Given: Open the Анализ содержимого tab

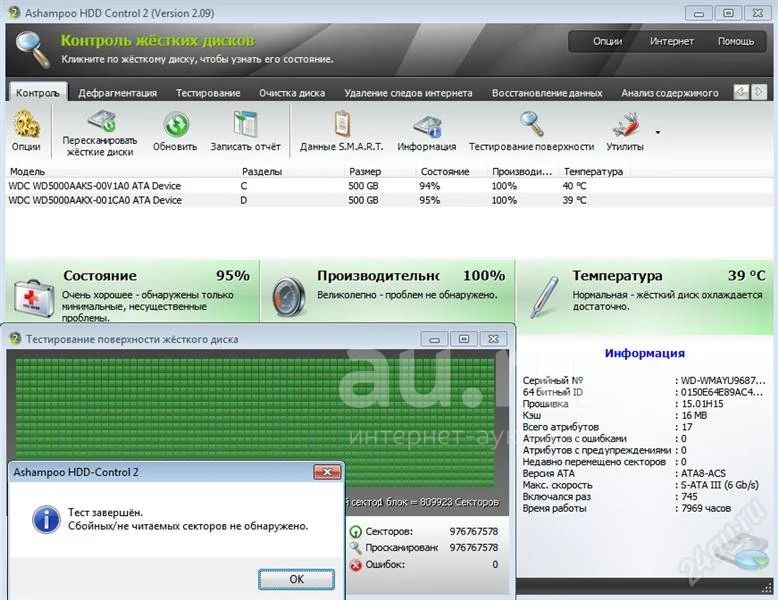Looking at the screenshot, I should tap(670, 93).
